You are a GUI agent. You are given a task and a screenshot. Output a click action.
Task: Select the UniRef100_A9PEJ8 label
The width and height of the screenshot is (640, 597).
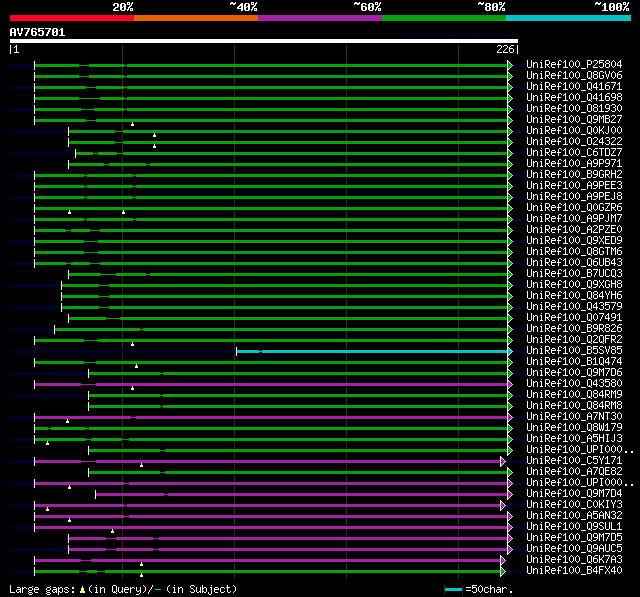pos(574,197)
